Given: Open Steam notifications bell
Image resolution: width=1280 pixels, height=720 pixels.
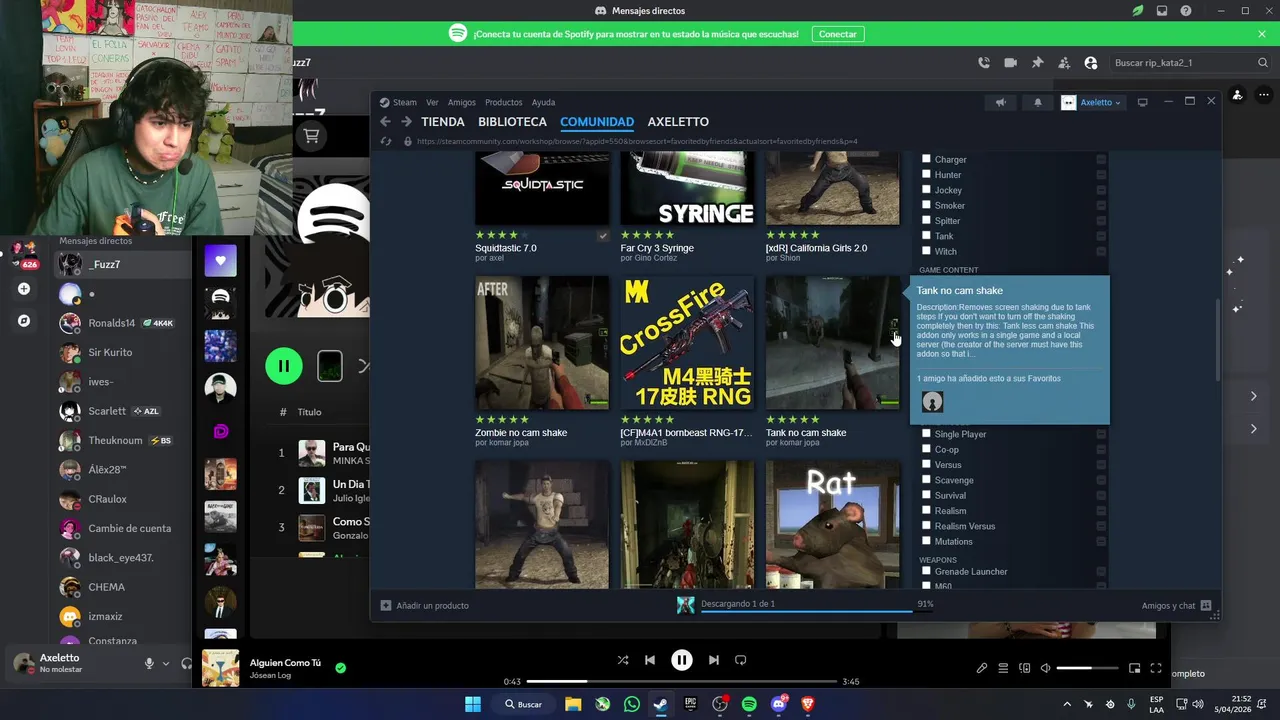Looking at the screenshot, I should click(1037, 102).
